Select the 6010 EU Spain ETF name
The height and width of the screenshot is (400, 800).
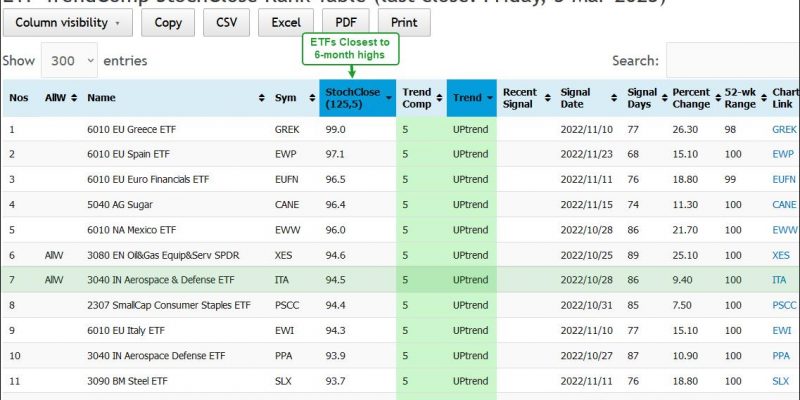click(x=129, y=154)
